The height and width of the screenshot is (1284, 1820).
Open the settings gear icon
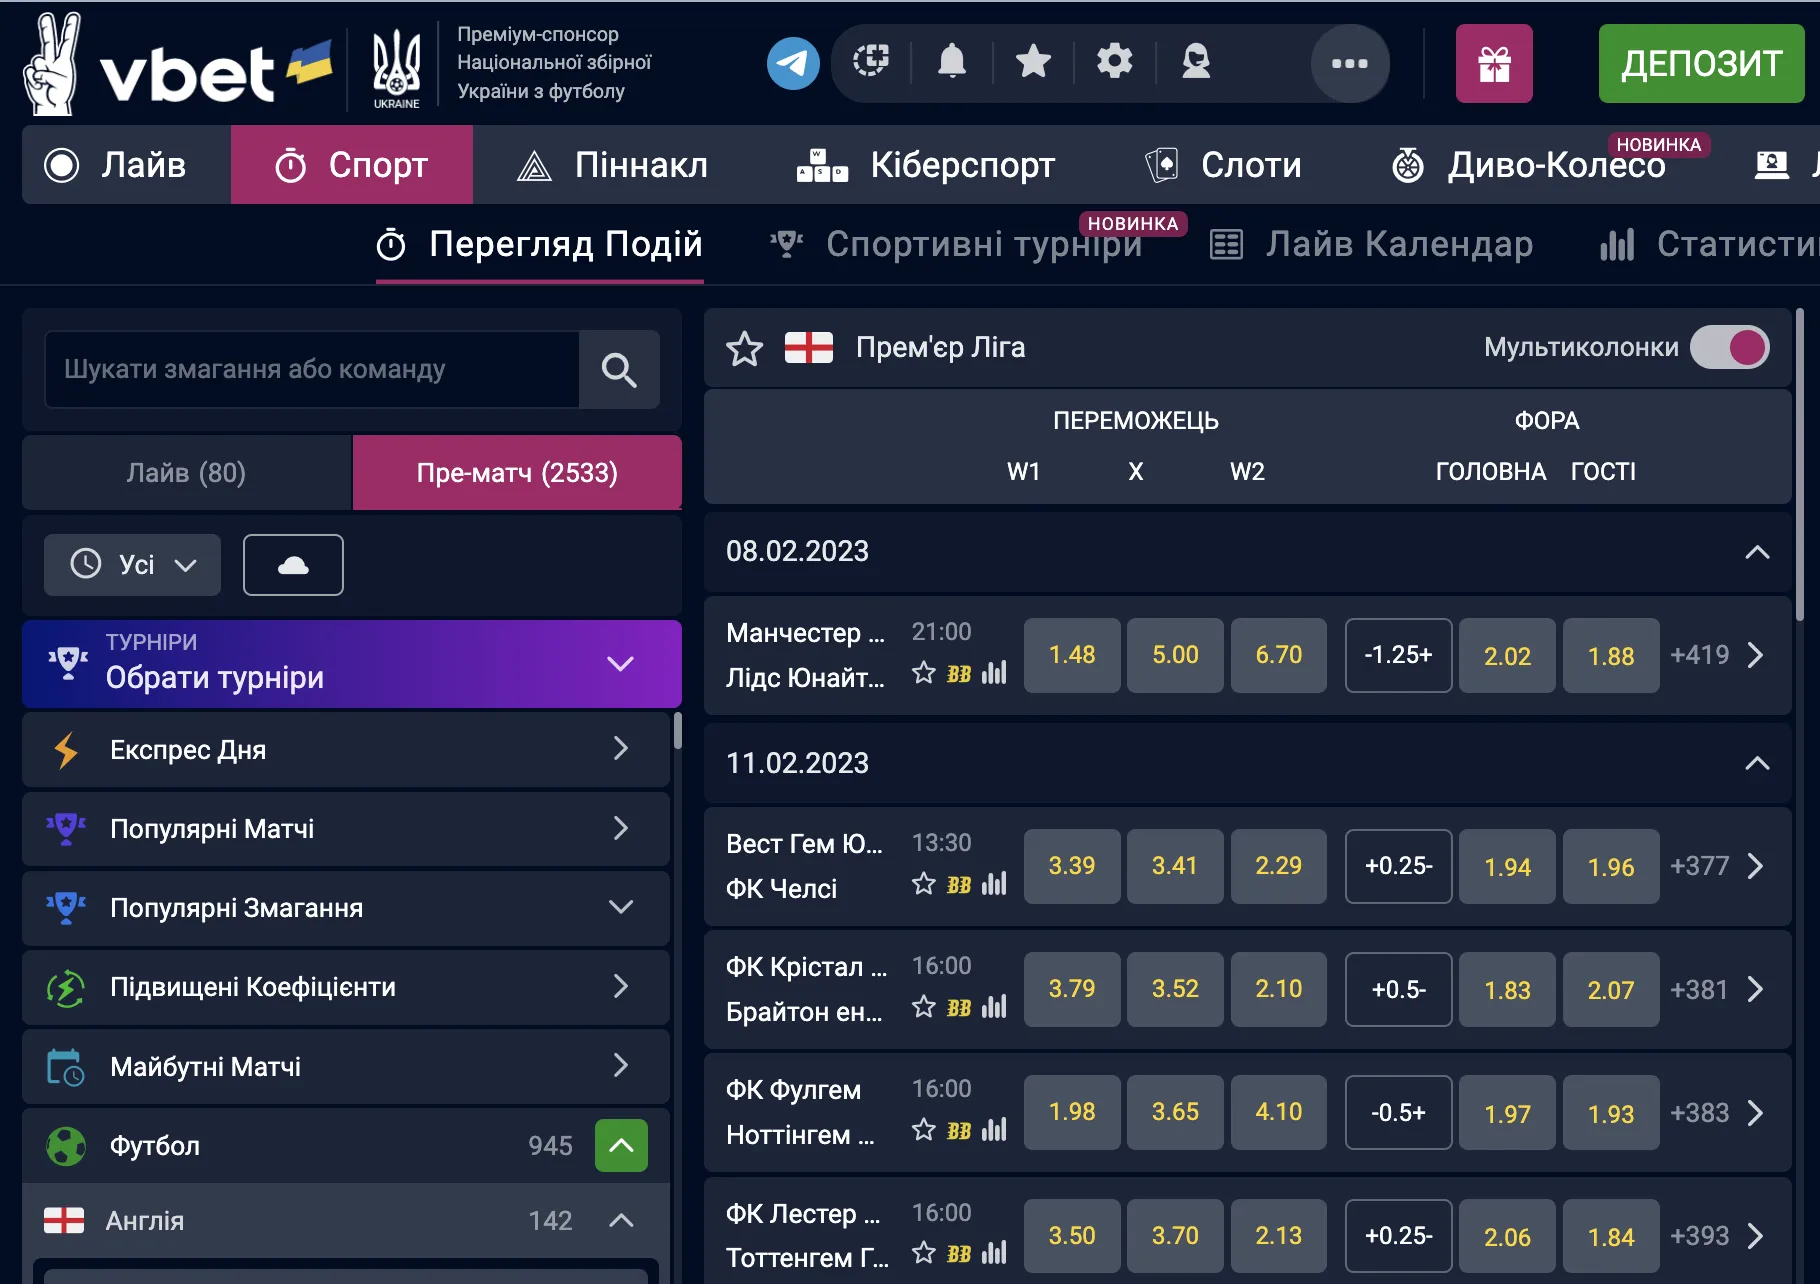[x=1114, y=62]
